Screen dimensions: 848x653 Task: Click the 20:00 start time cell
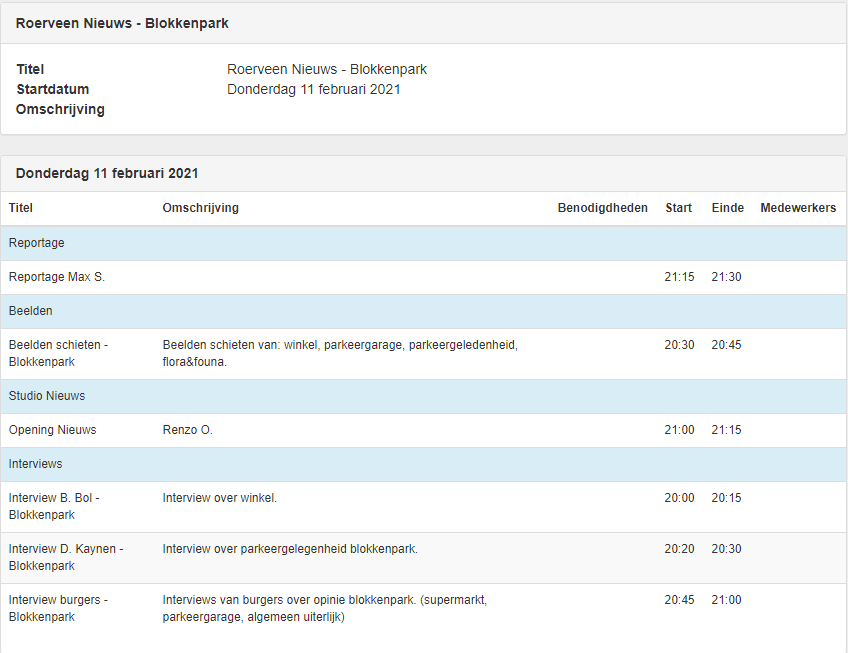click(x=679, y=498)
